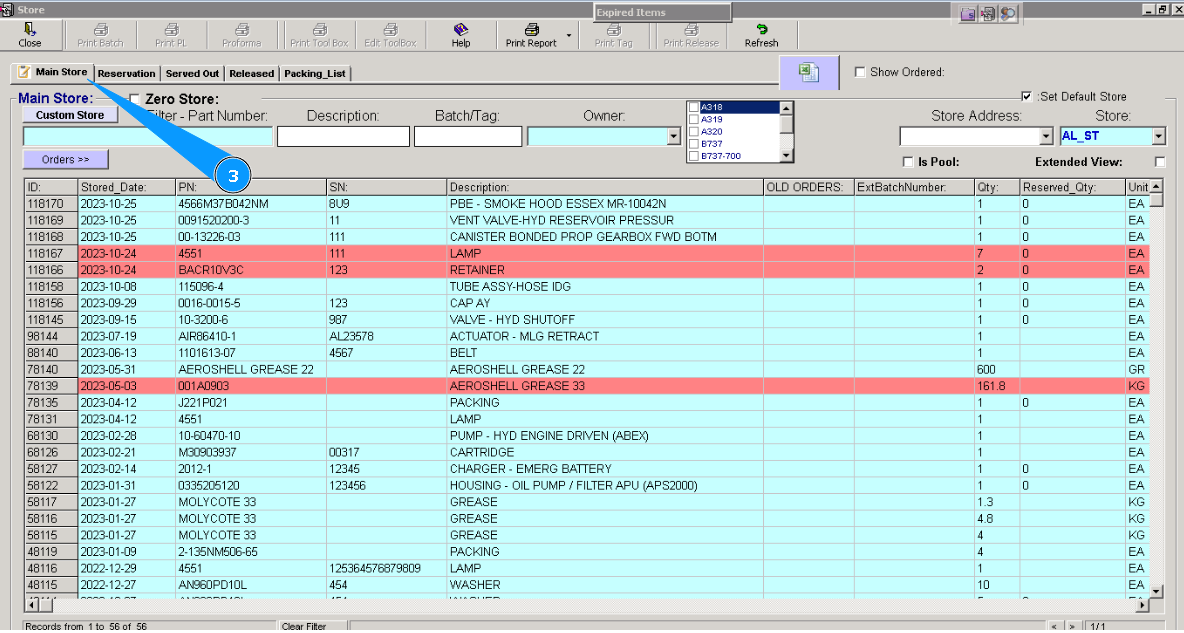1184x633 pixels.
Task: Click the Print Report toolbar button
Action: click(x=531, y=36)
